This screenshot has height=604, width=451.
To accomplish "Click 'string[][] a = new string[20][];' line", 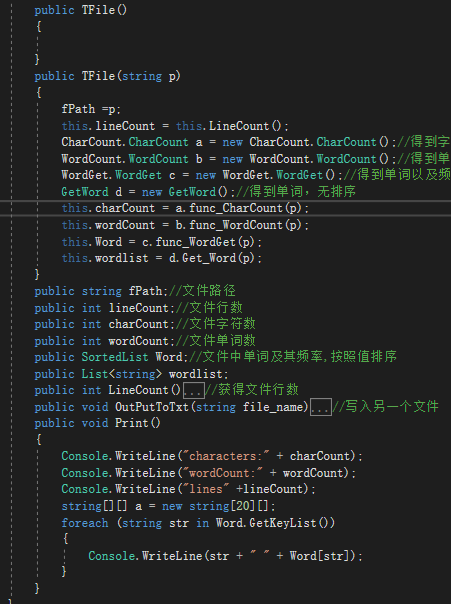I will [168, 506].
